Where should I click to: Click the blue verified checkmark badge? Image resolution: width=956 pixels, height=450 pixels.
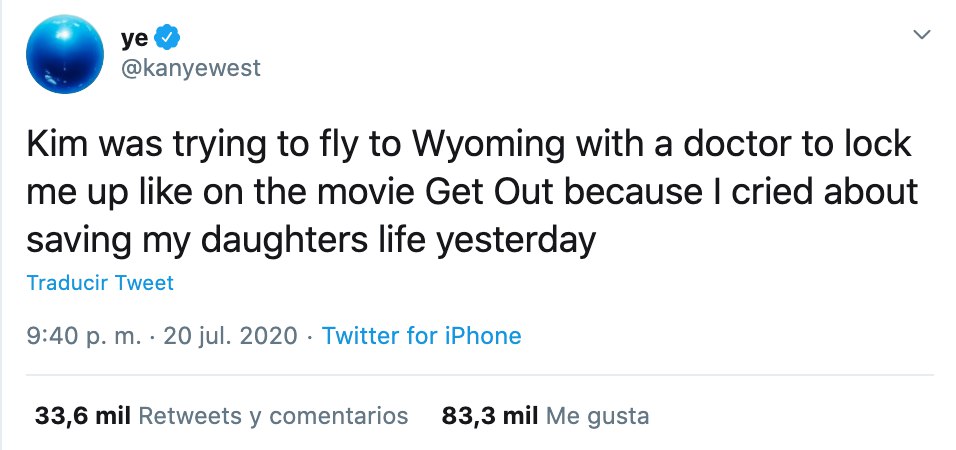point(167,38)
